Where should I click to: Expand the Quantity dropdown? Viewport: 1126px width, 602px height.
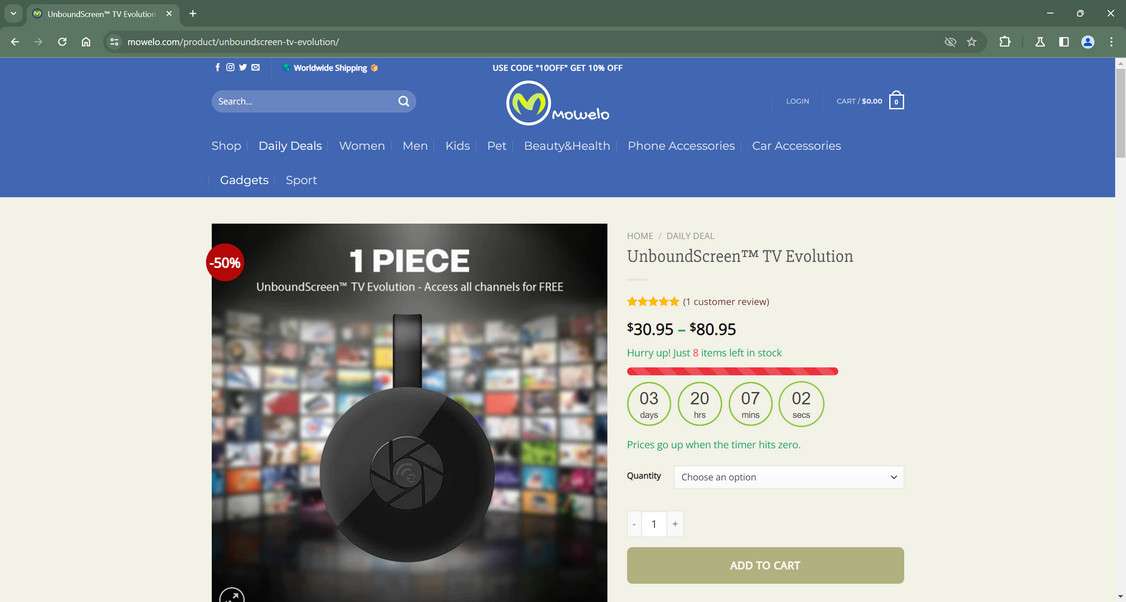(x=788, y=477)
